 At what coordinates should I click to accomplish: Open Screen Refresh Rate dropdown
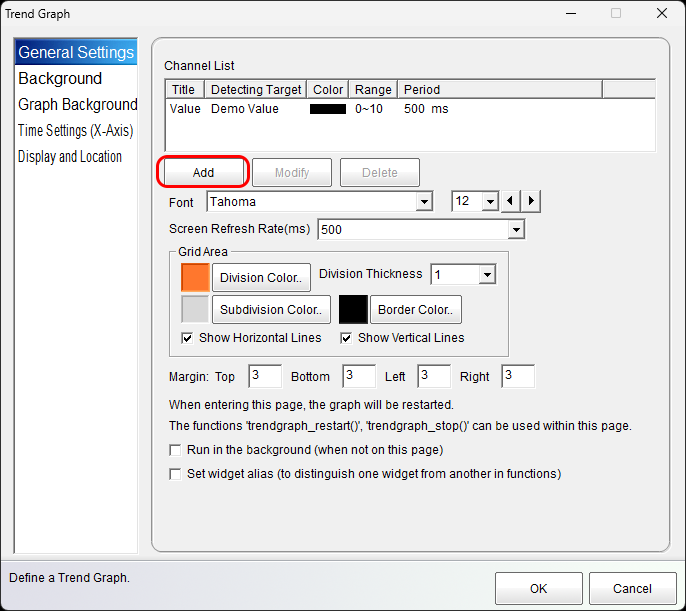coord(516,230)
